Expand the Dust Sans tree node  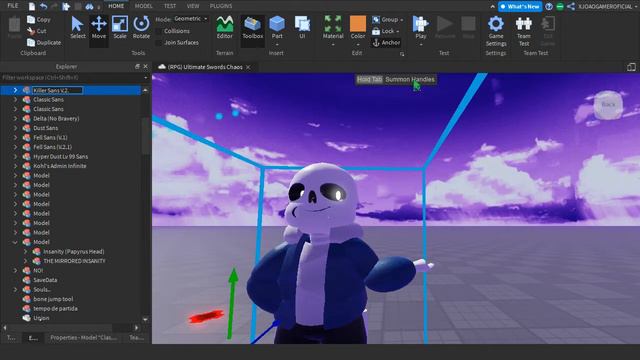pos(15,128)
